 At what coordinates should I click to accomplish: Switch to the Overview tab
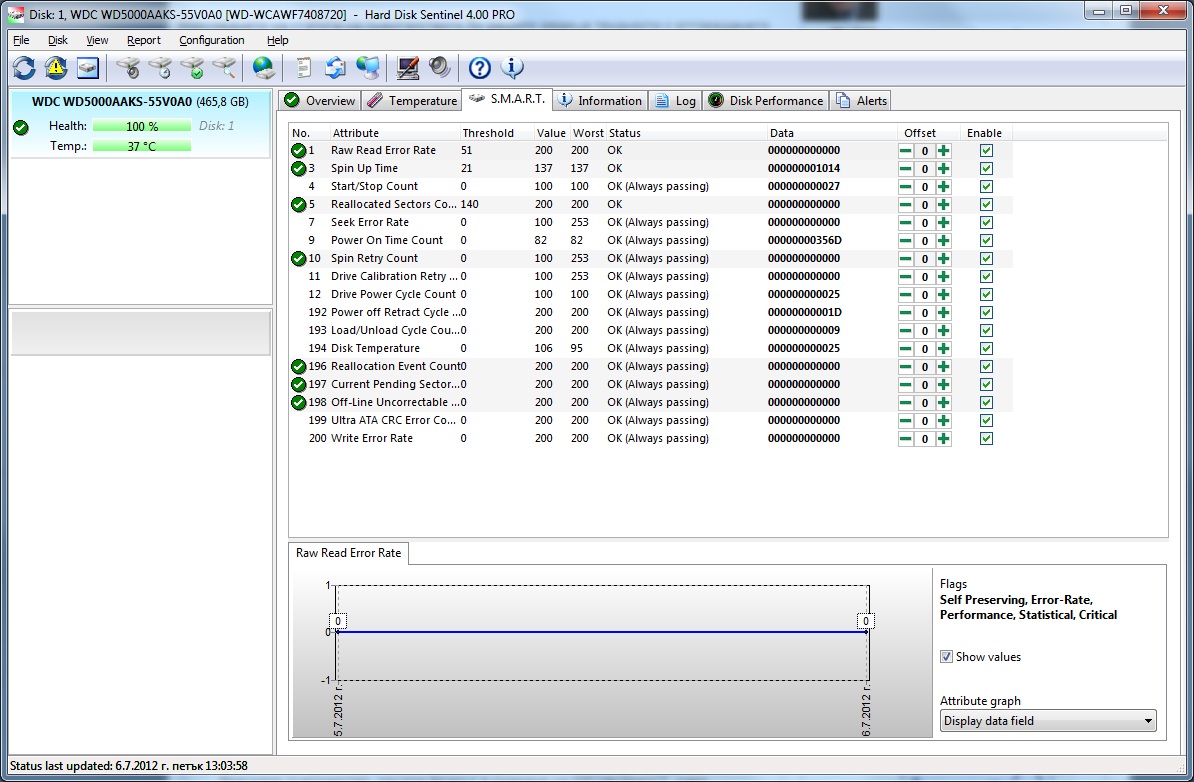tap(319, 101)
